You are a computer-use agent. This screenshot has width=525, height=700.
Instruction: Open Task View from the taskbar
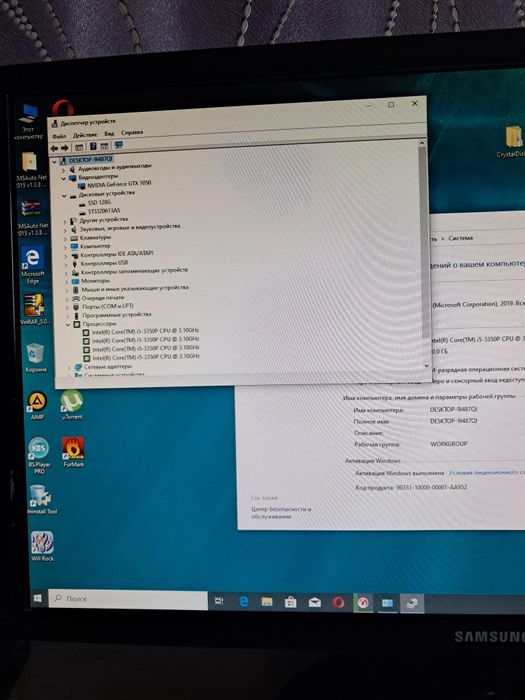(219, 601)
